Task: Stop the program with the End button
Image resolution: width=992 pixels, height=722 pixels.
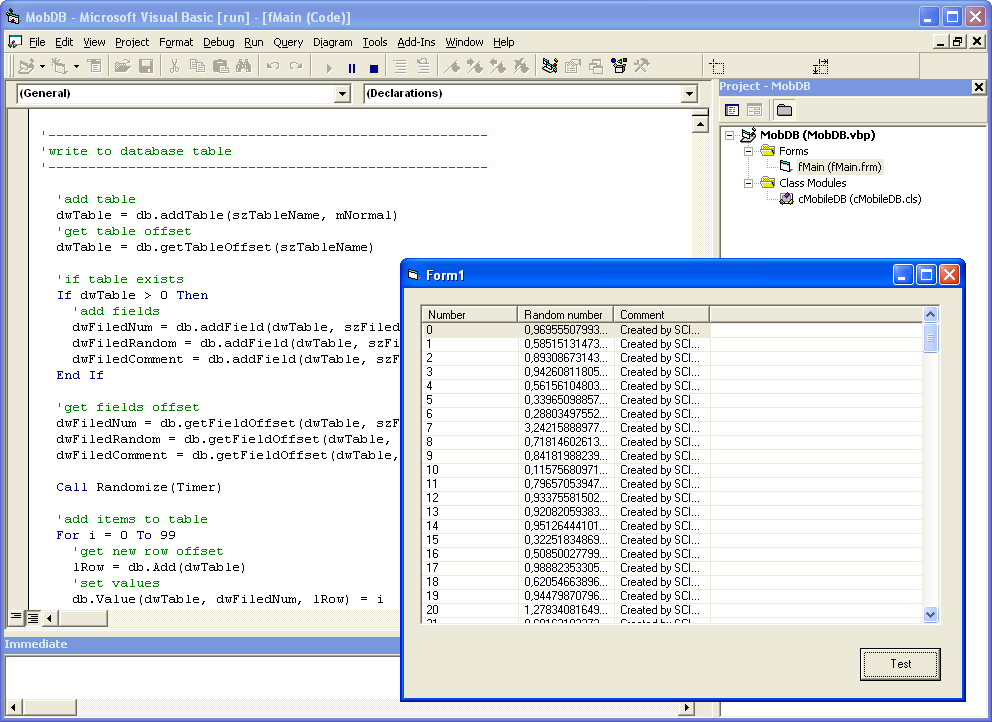Action: click(x=374, y=67)
